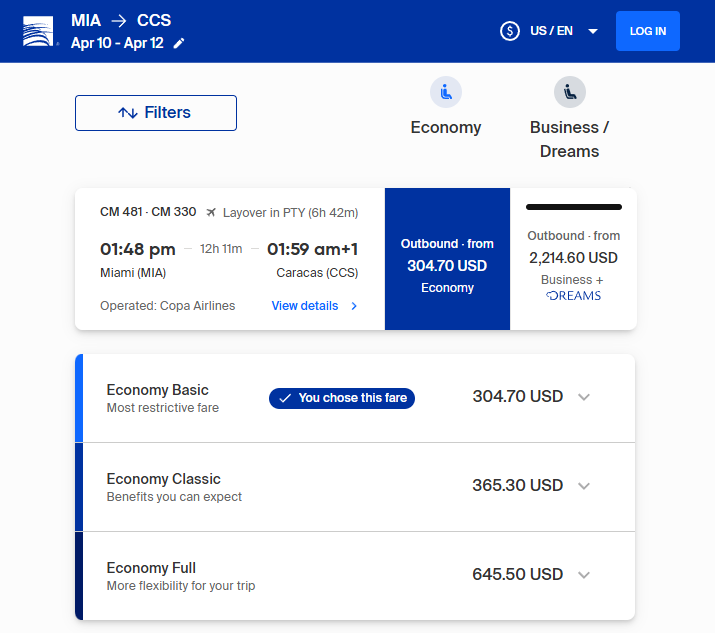Click the 304.70 USD Economy Basic price
The width and height of the screenshot is (715, 633).
point(518,396)
